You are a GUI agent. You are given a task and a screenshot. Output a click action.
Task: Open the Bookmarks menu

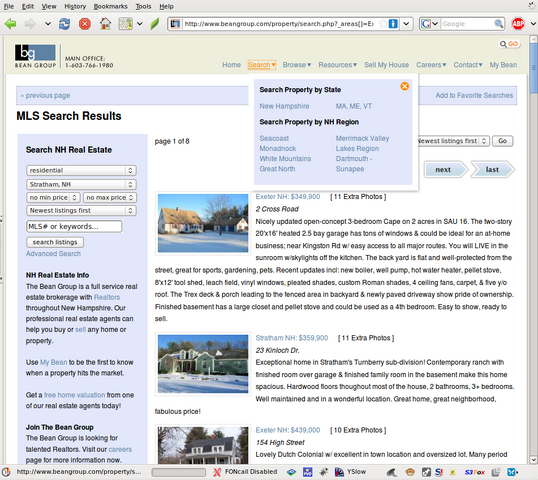click(110, 6)
